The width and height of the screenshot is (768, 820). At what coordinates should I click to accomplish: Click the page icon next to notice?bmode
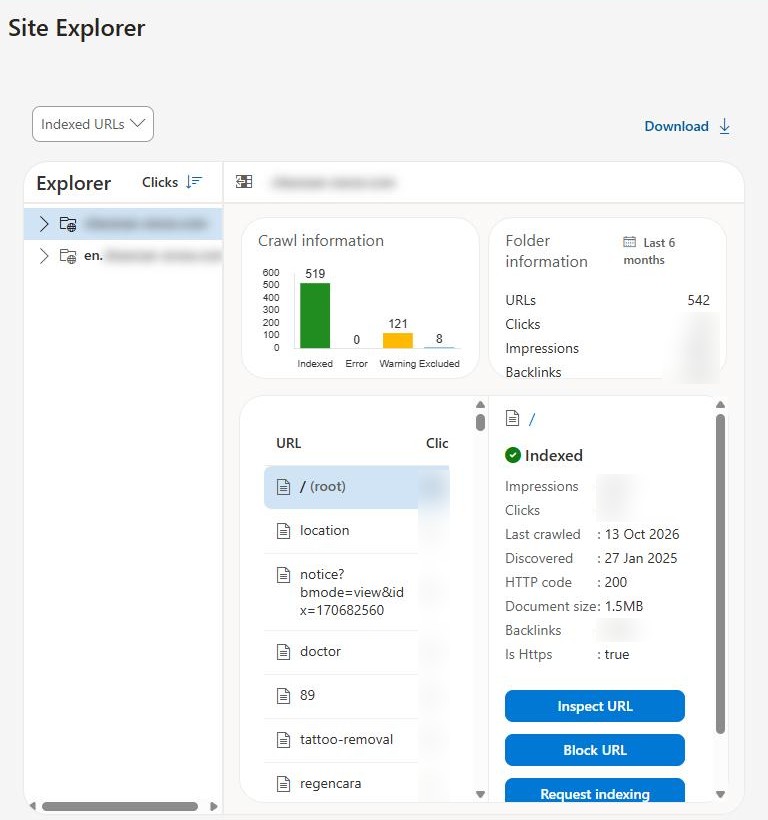[x=283, y=575]
